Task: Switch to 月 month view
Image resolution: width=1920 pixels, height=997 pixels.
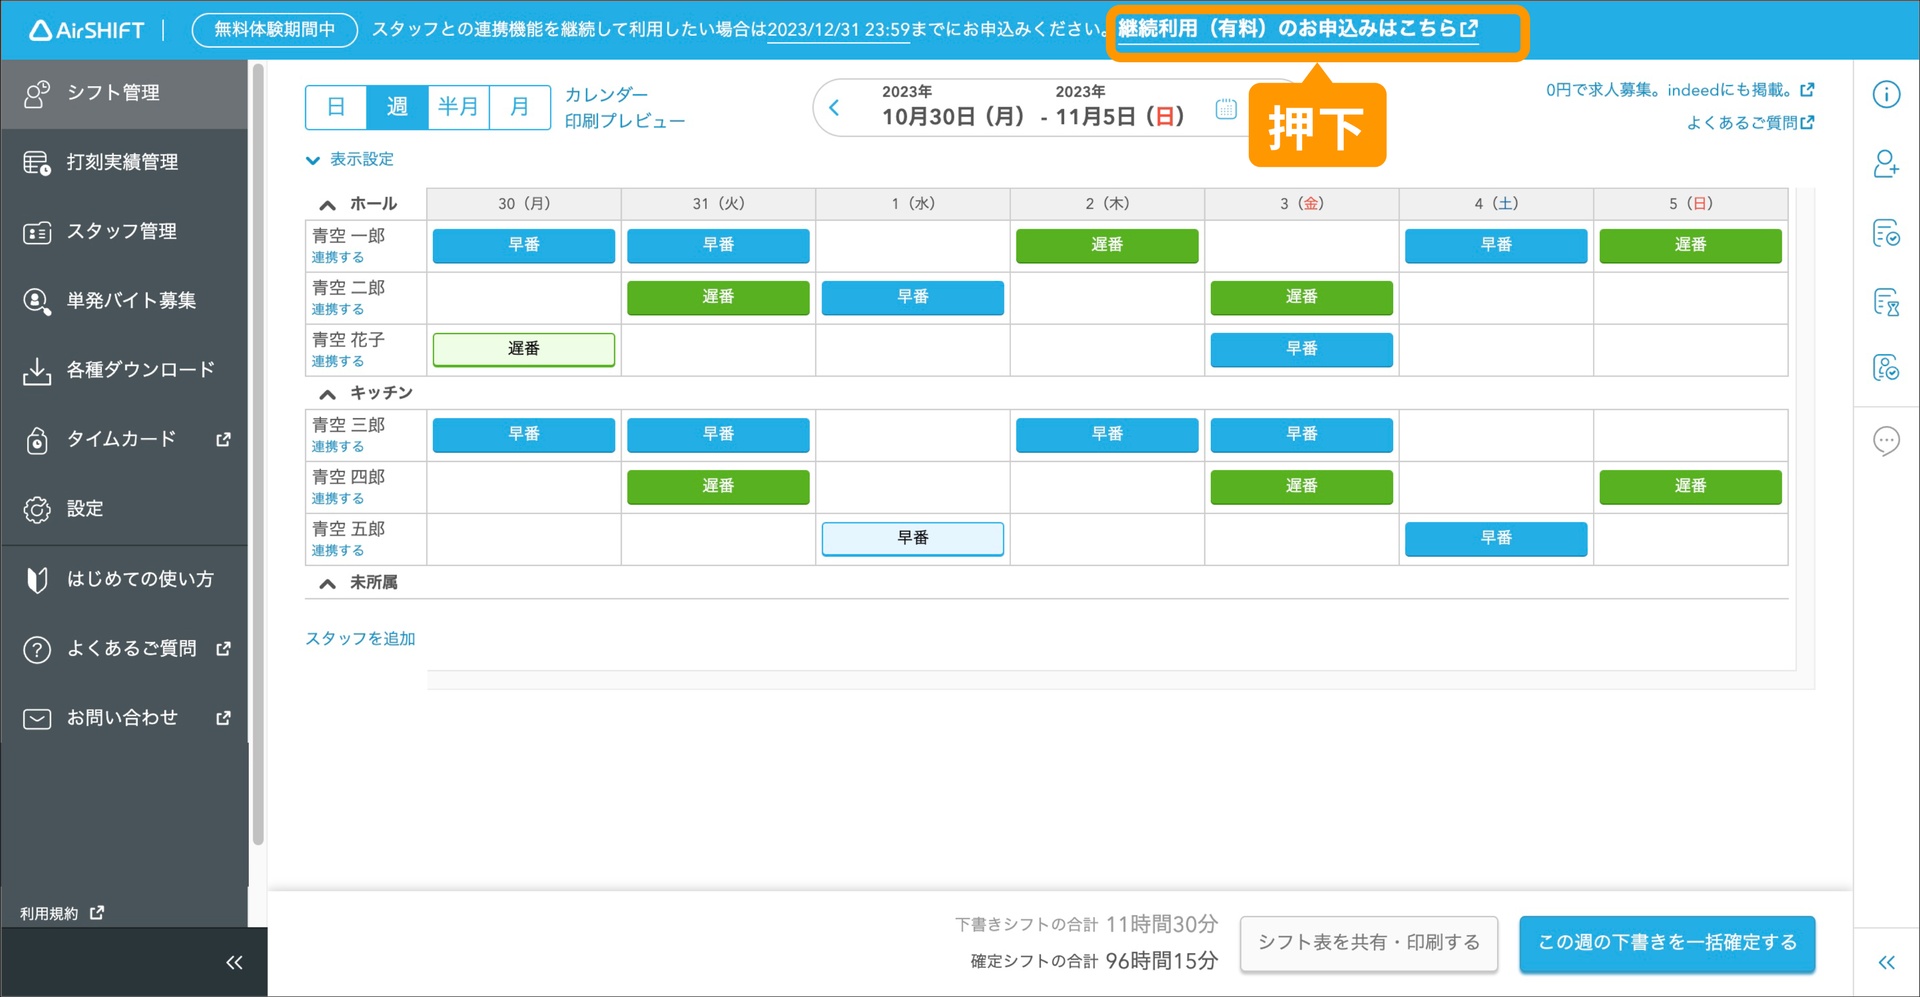Action: (519, 107)
